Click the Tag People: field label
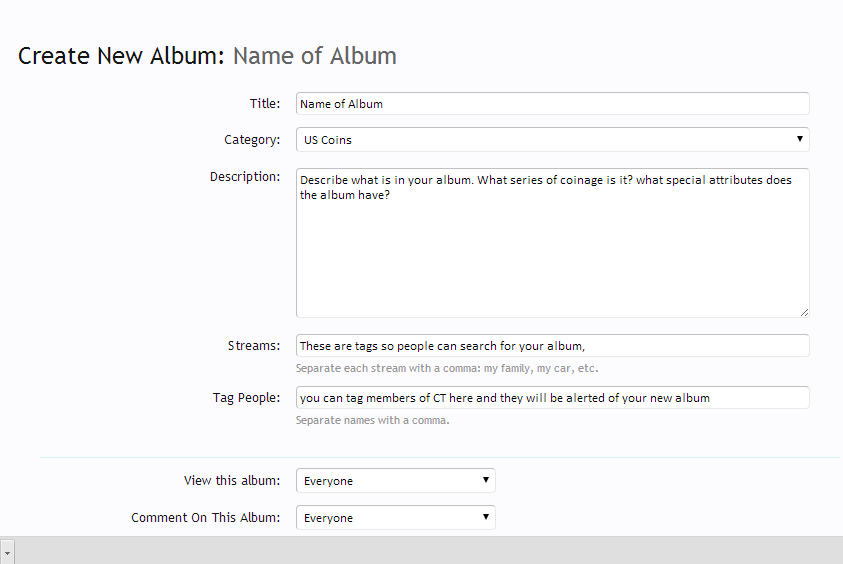Viewport: 843px width, 564px height. pyautogui.click(x=246, y=398)
